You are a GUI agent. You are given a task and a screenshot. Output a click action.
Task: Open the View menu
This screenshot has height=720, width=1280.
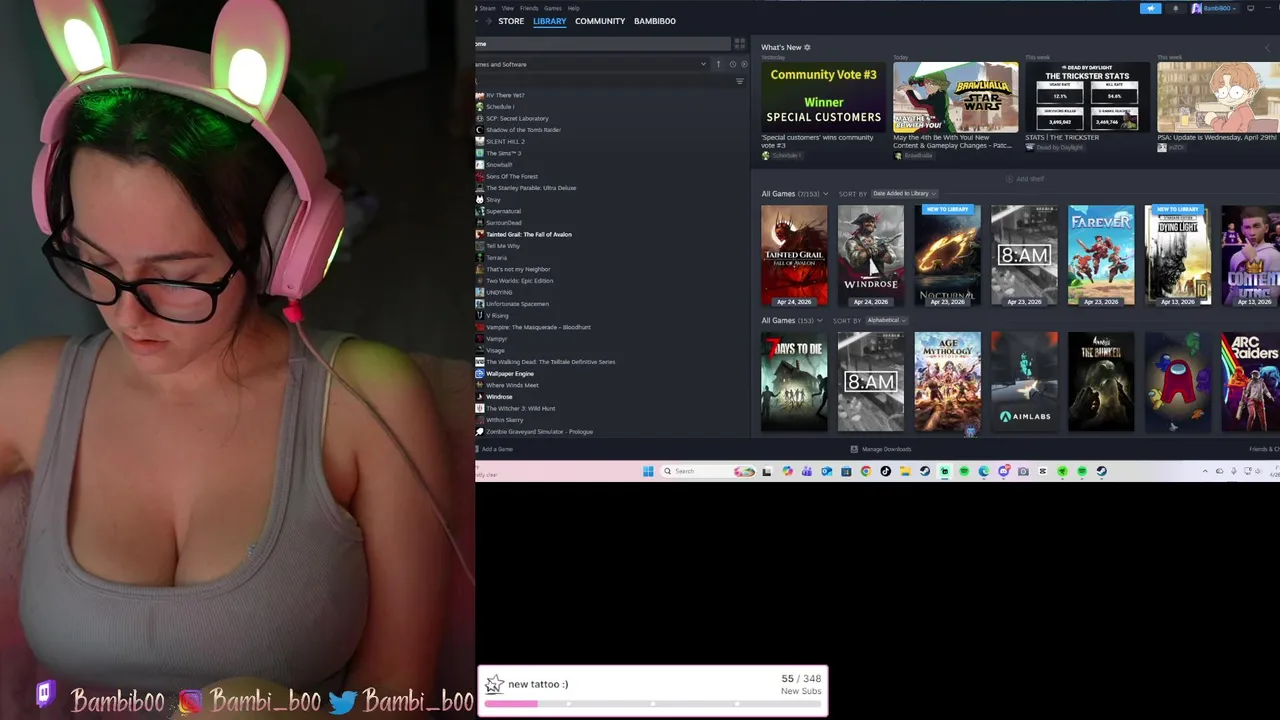[507, 8]
